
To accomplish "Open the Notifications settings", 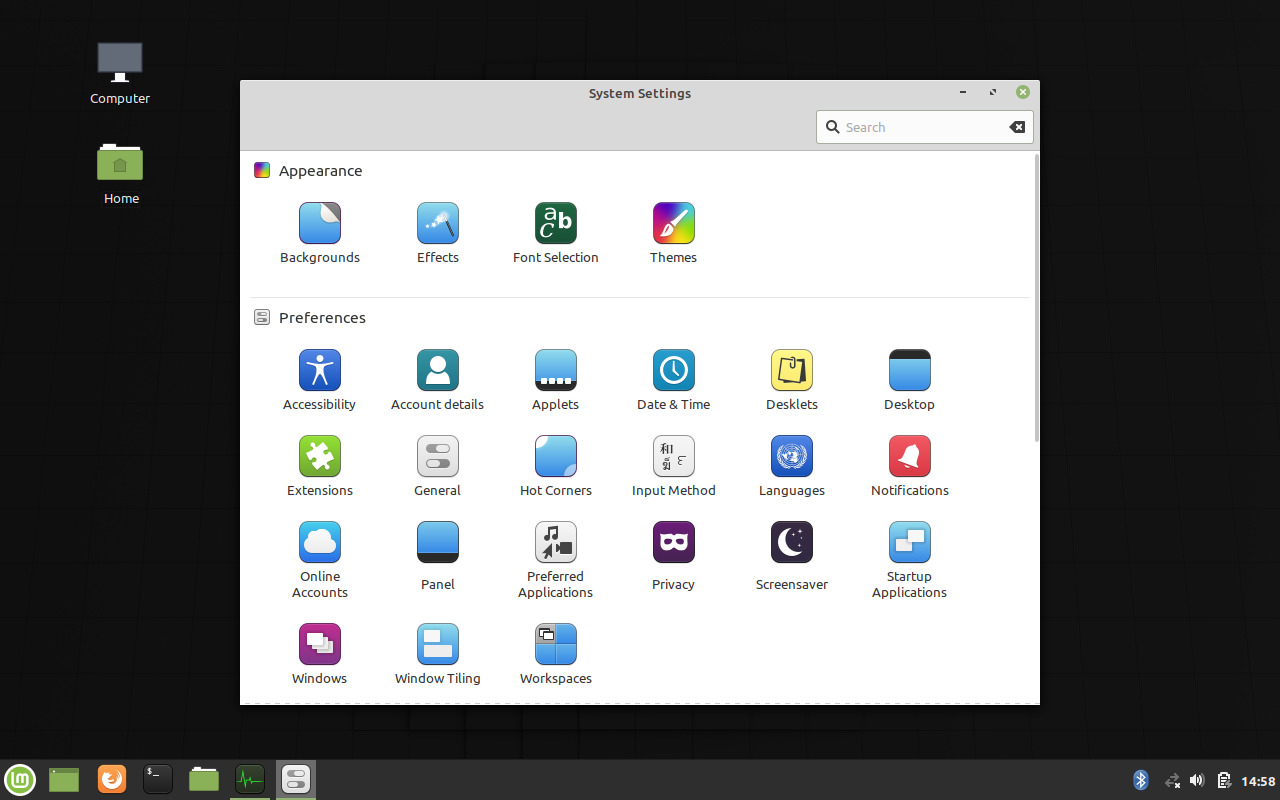I will (x=910, y=466).
